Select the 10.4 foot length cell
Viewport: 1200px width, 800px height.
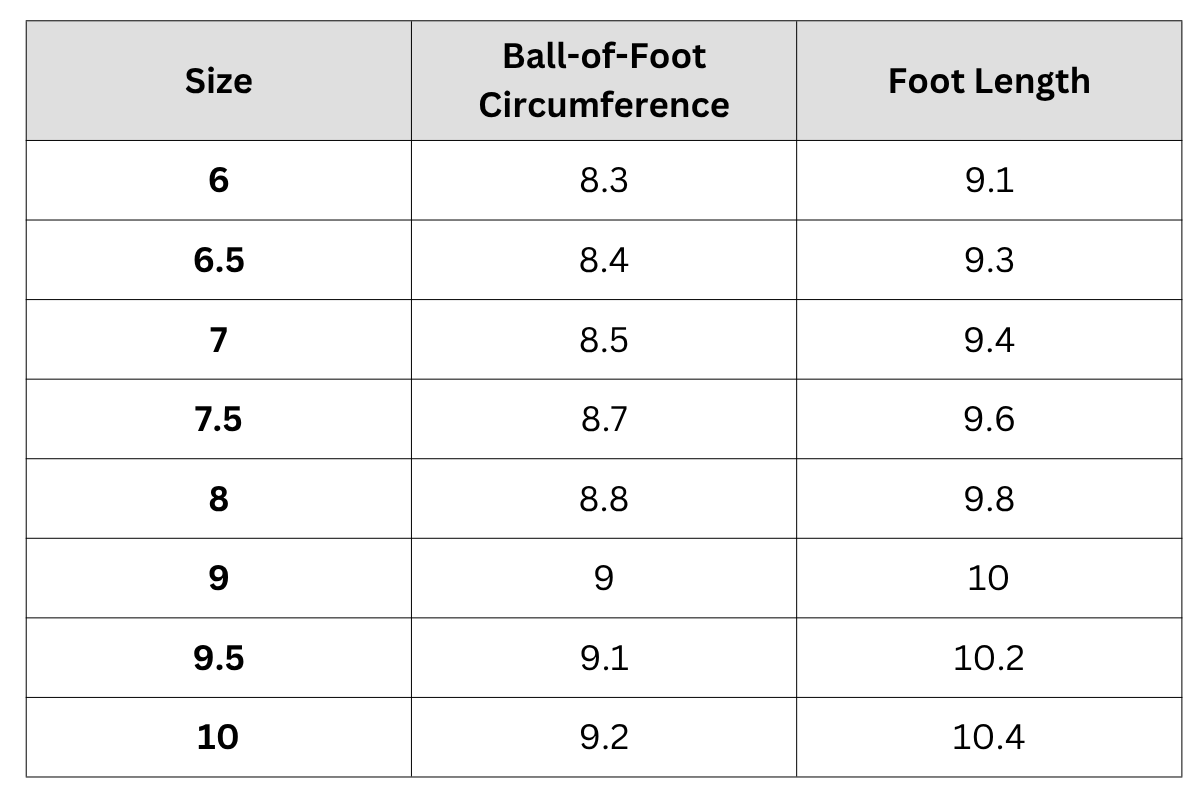(988, 738)
